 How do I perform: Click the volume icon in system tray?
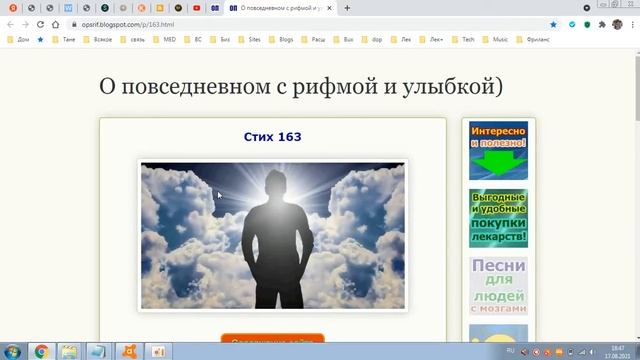pyautogui.click(x=593, y=352)
